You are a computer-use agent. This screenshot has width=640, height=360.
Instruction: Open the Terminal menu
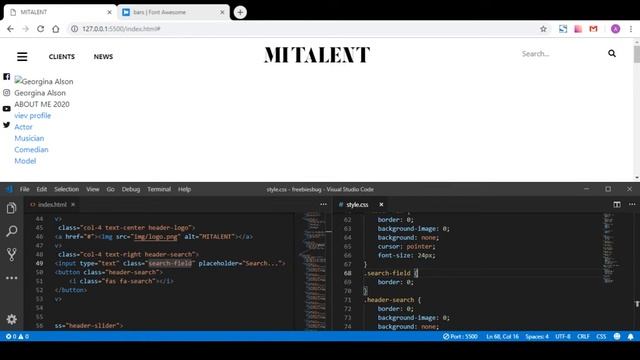click(x=159, y=189)
